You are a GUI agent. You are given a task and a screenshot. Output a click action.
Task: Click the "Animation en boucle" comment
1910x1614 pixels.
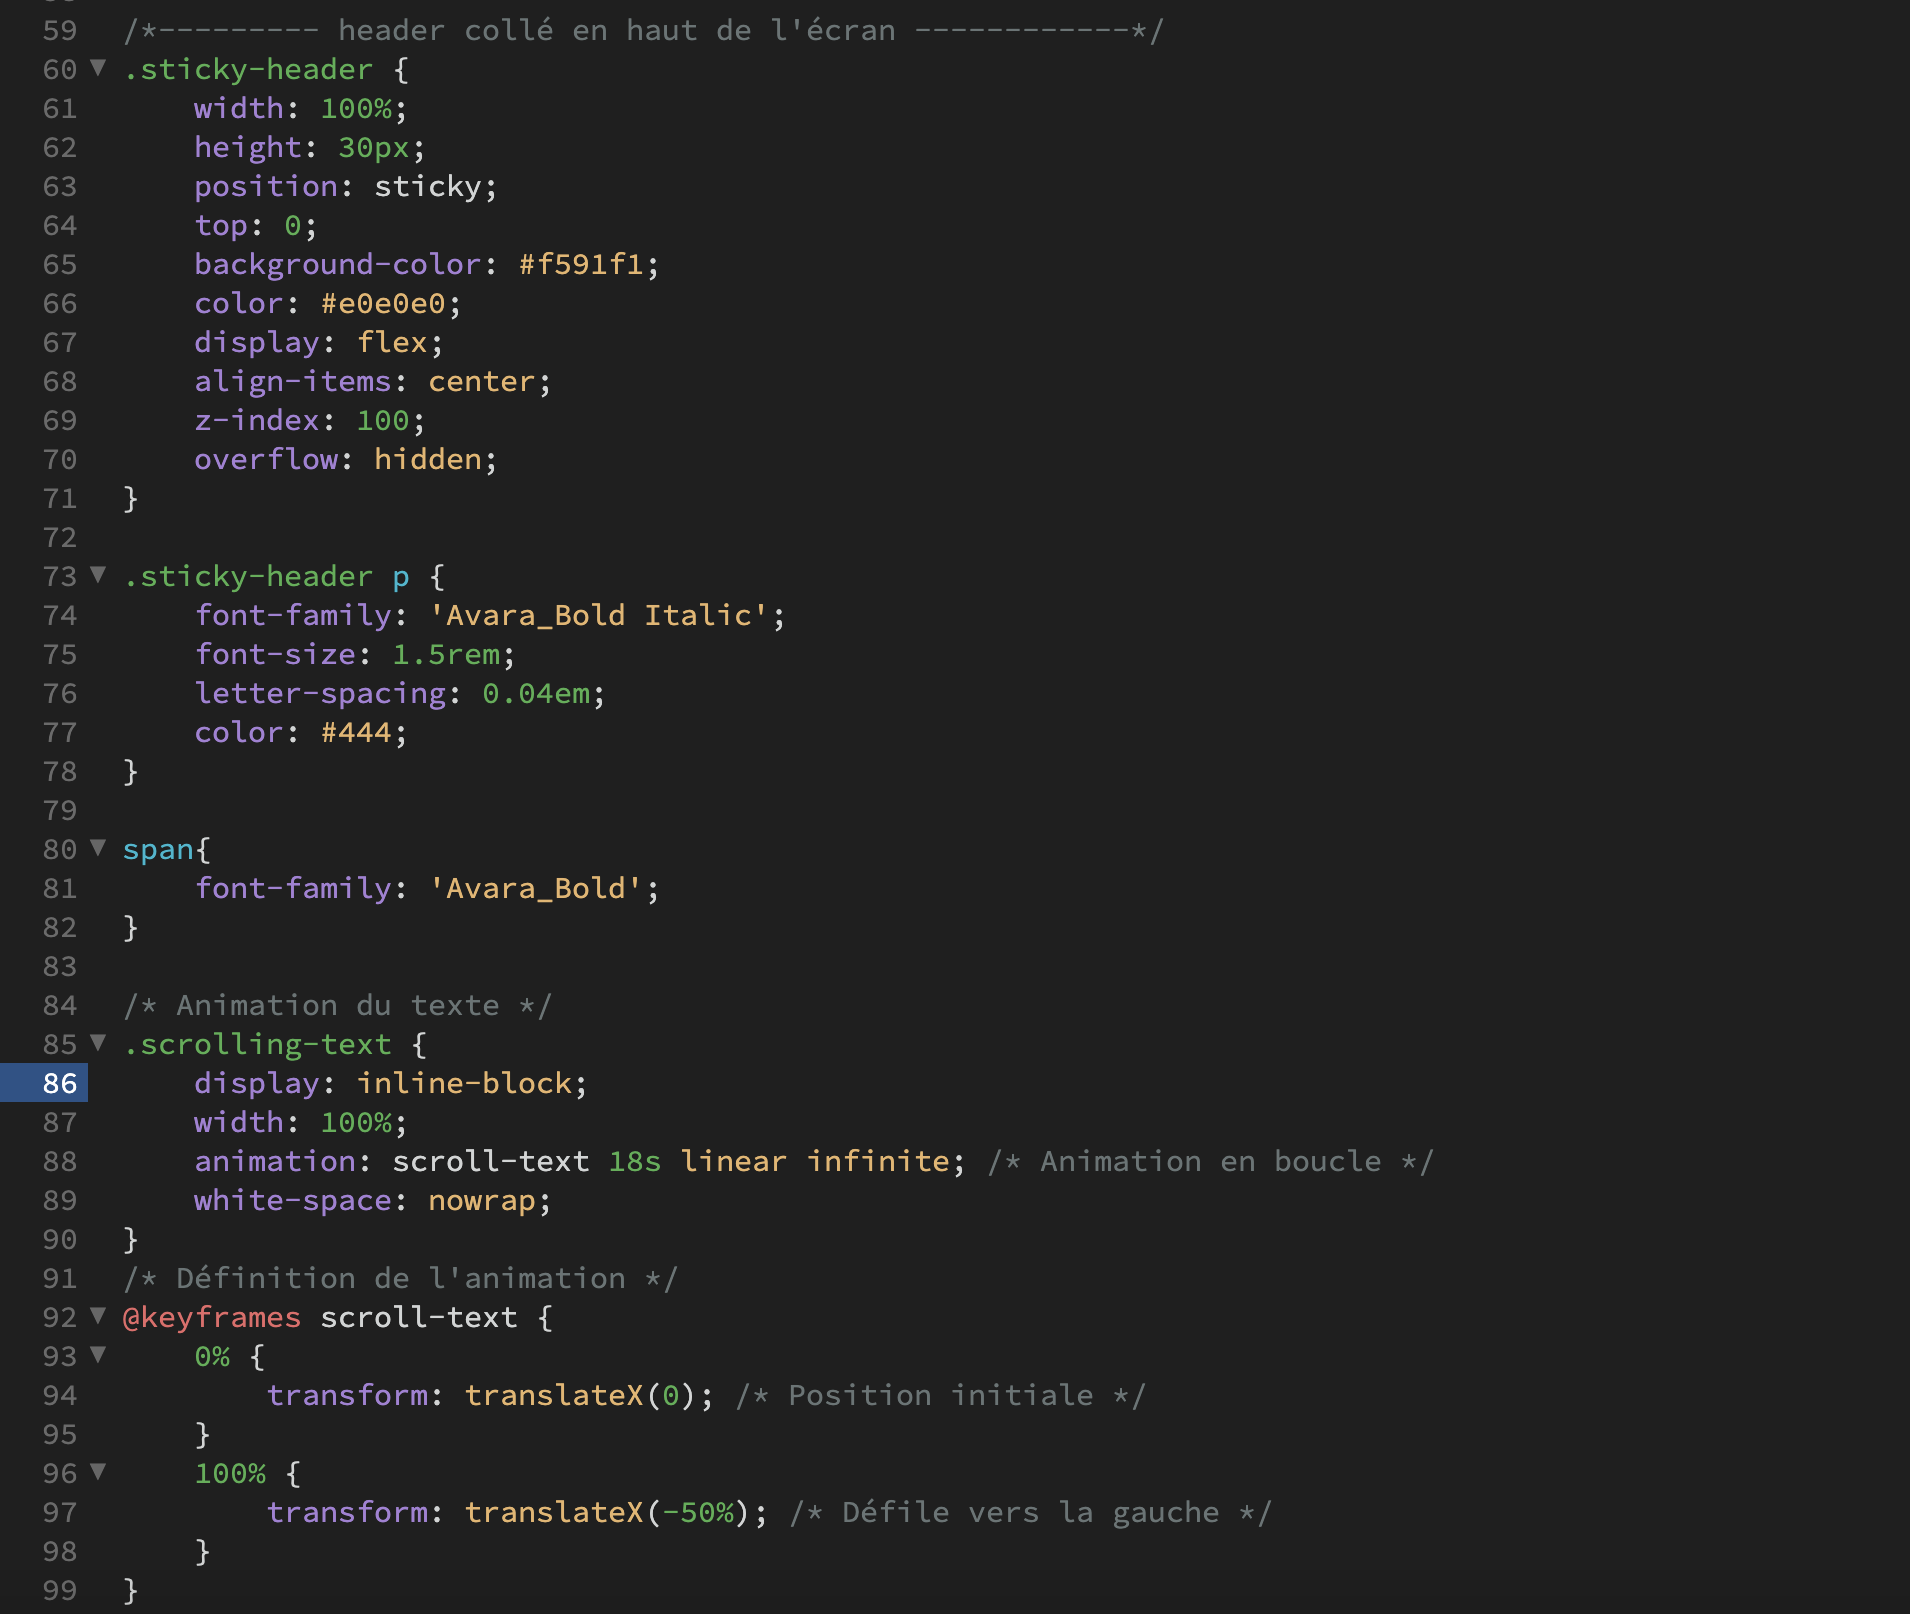click(x=1210, y=1161)
